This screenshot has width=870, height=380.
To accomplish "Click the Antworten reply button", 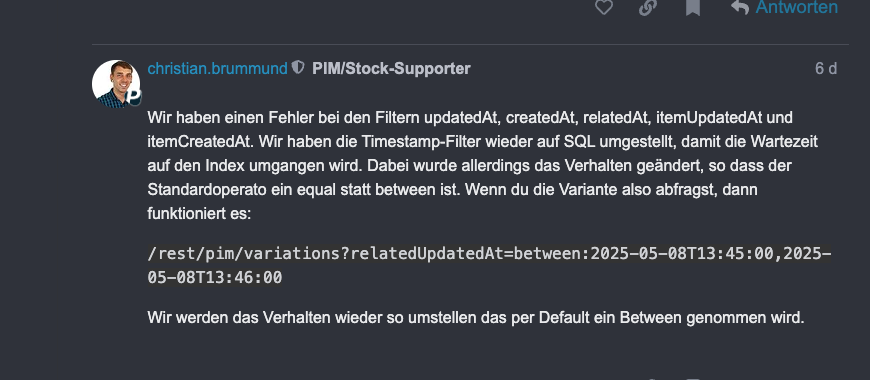I will [x=785, y=7].
